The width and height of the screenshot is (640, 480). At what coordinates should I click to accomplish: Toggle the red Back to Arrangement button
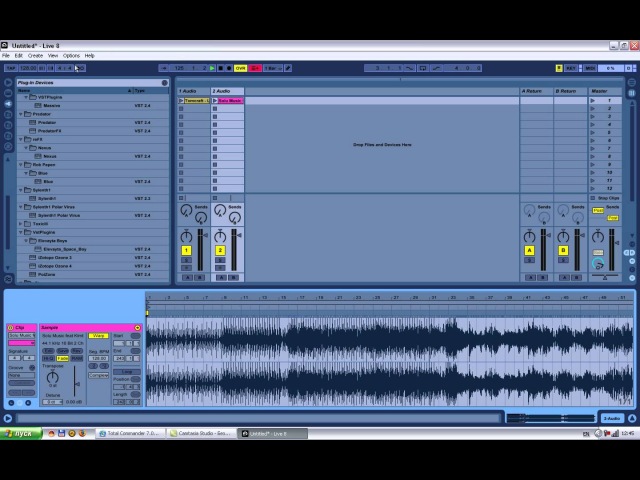(x=255, y=68)
